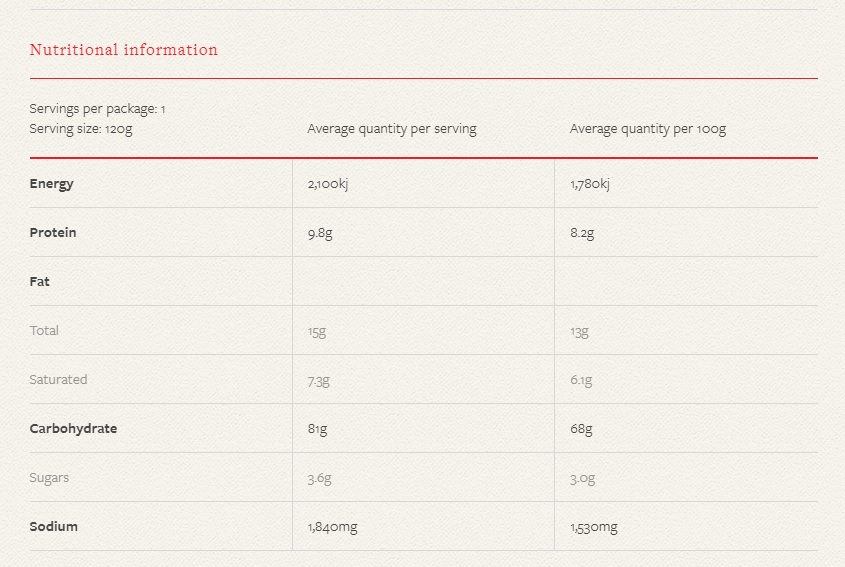This screenshot has height=567, width=845.
Task: Click the Sugars sub-row label
Action: click(x=49, y=478)
